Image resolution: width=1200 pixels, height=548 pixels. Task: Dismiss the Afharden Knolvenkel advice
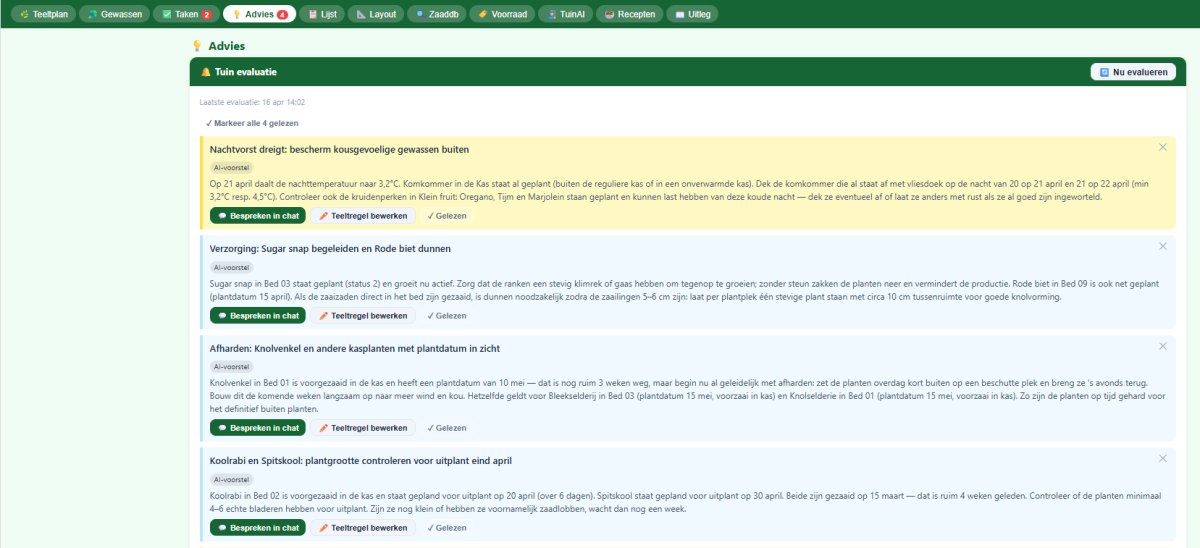pos(1162,346)
